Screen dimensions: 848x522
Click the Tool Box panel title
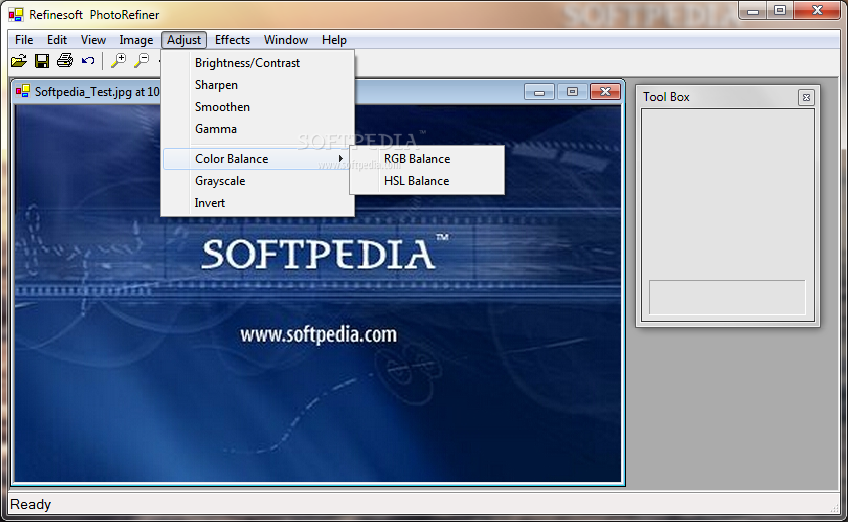click(666, 97)
